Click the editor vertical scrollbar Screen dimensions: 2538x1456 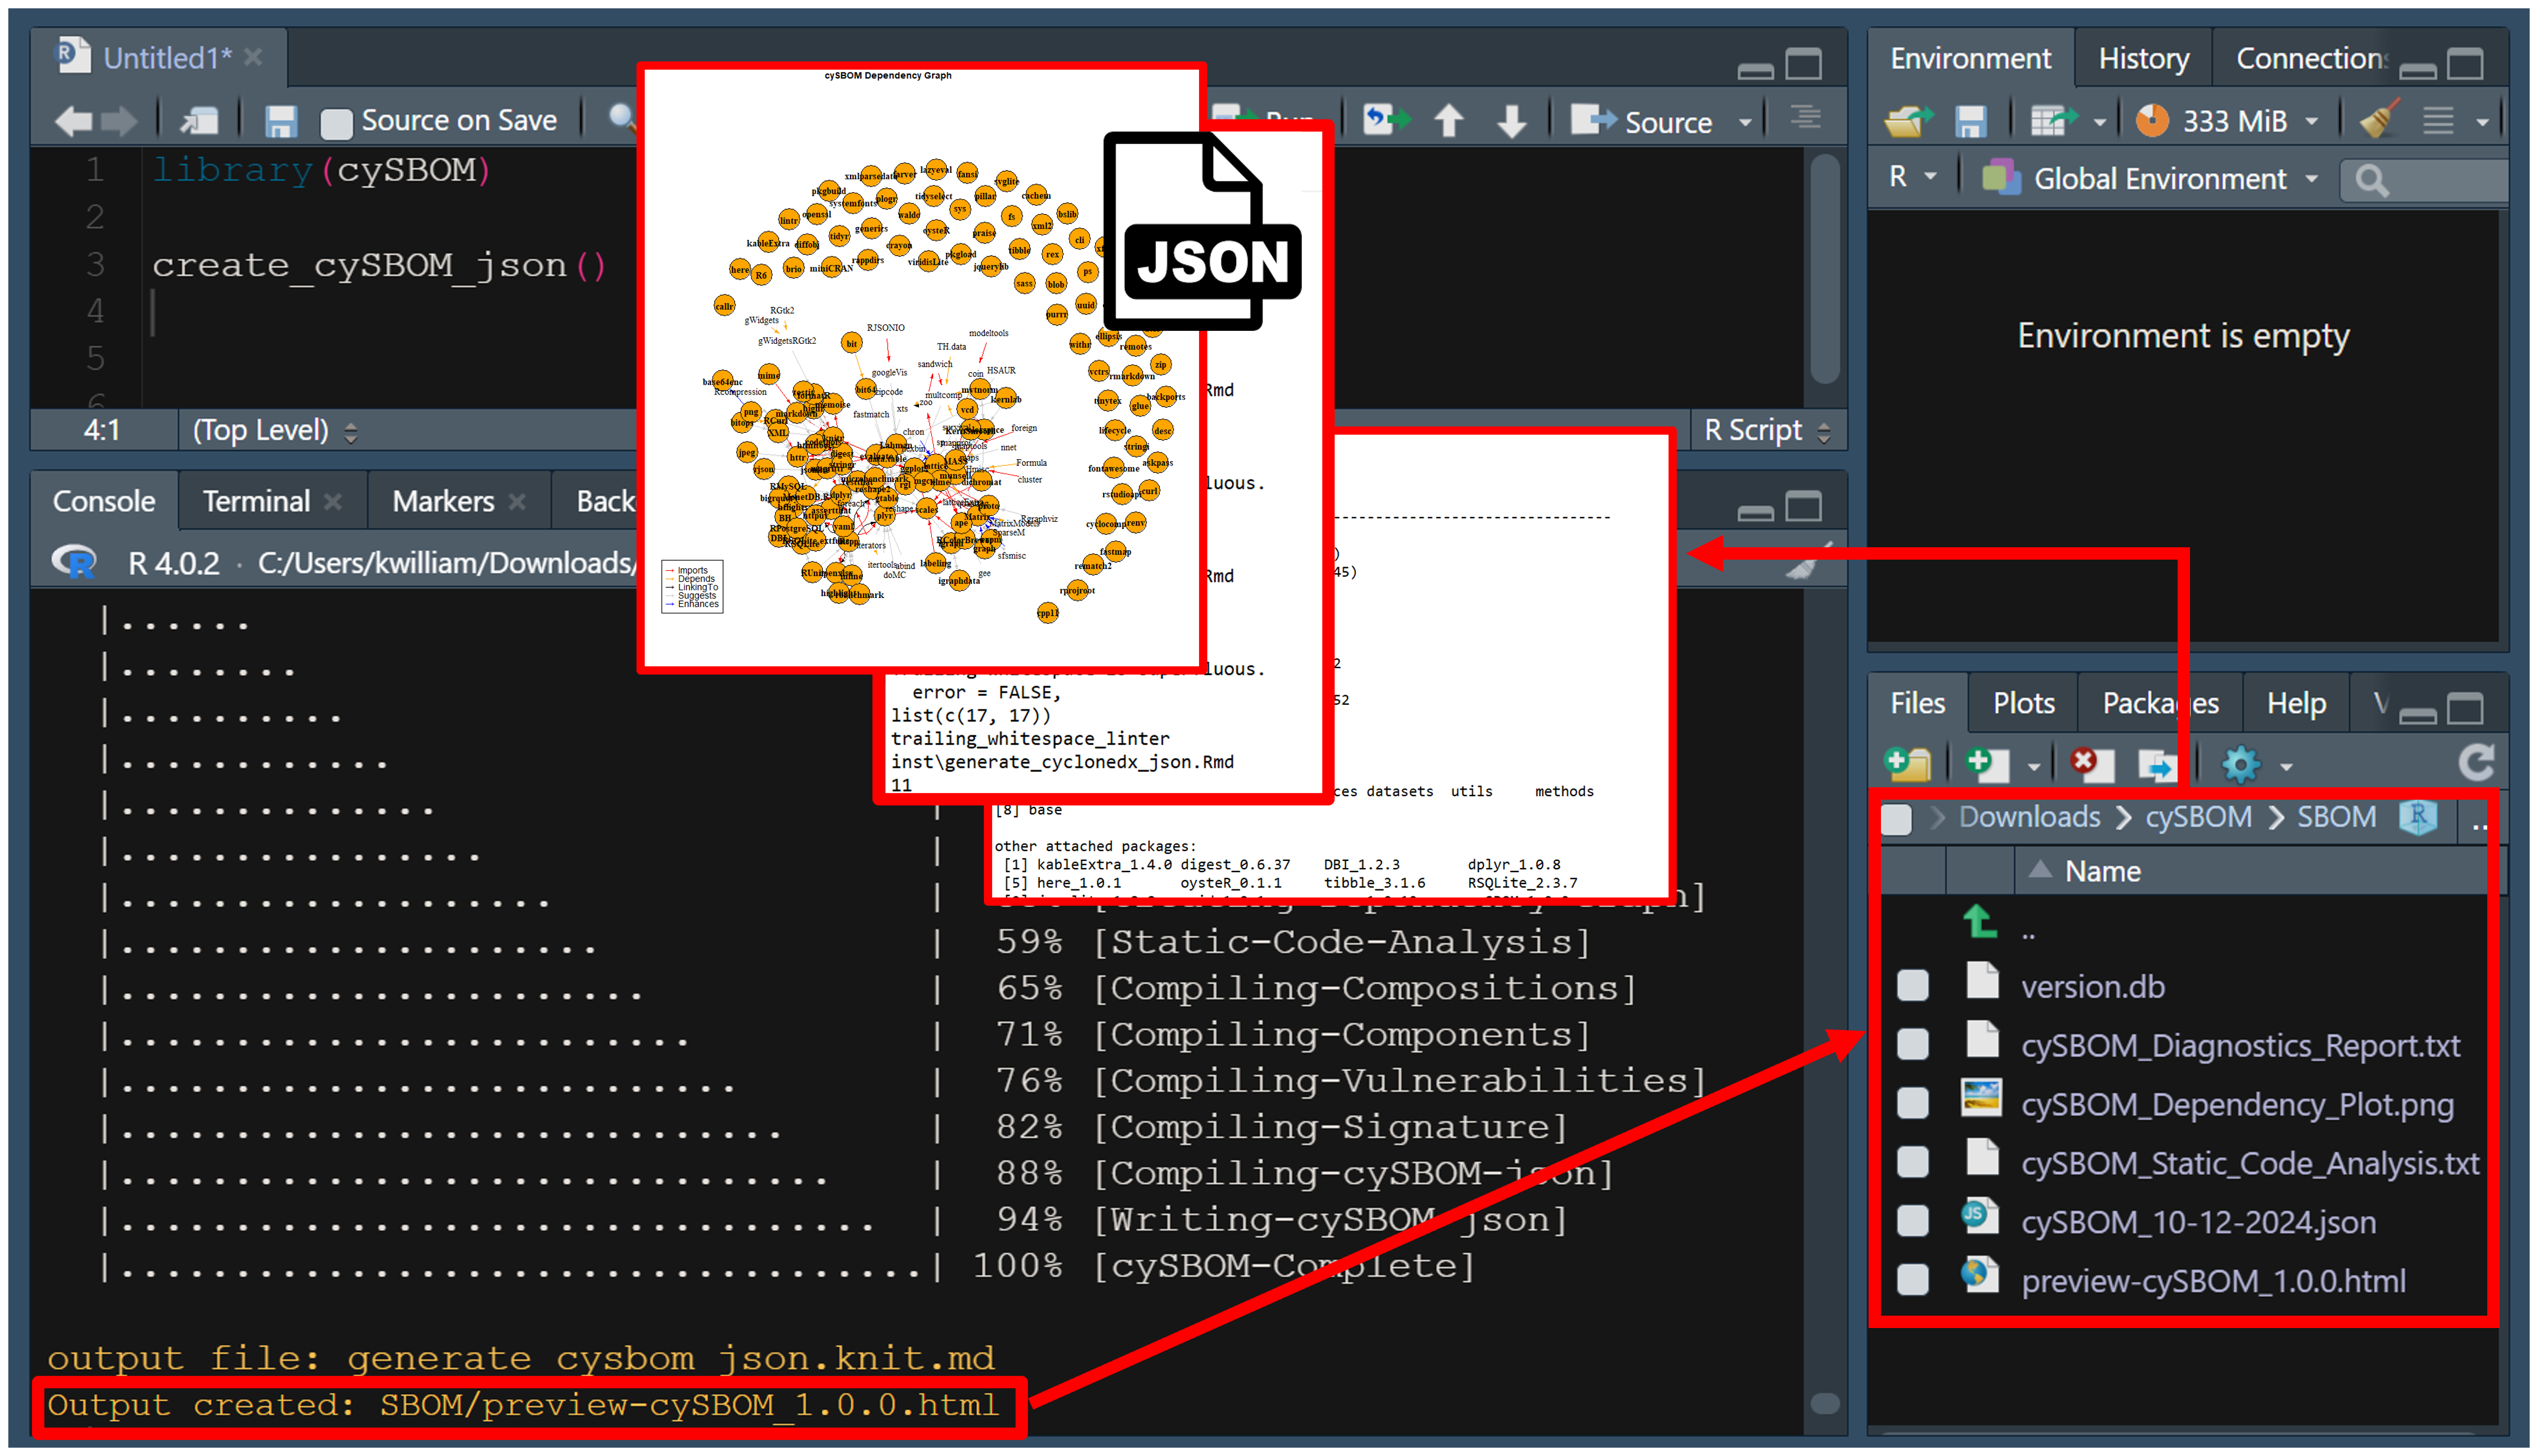tap(1825, 270)
